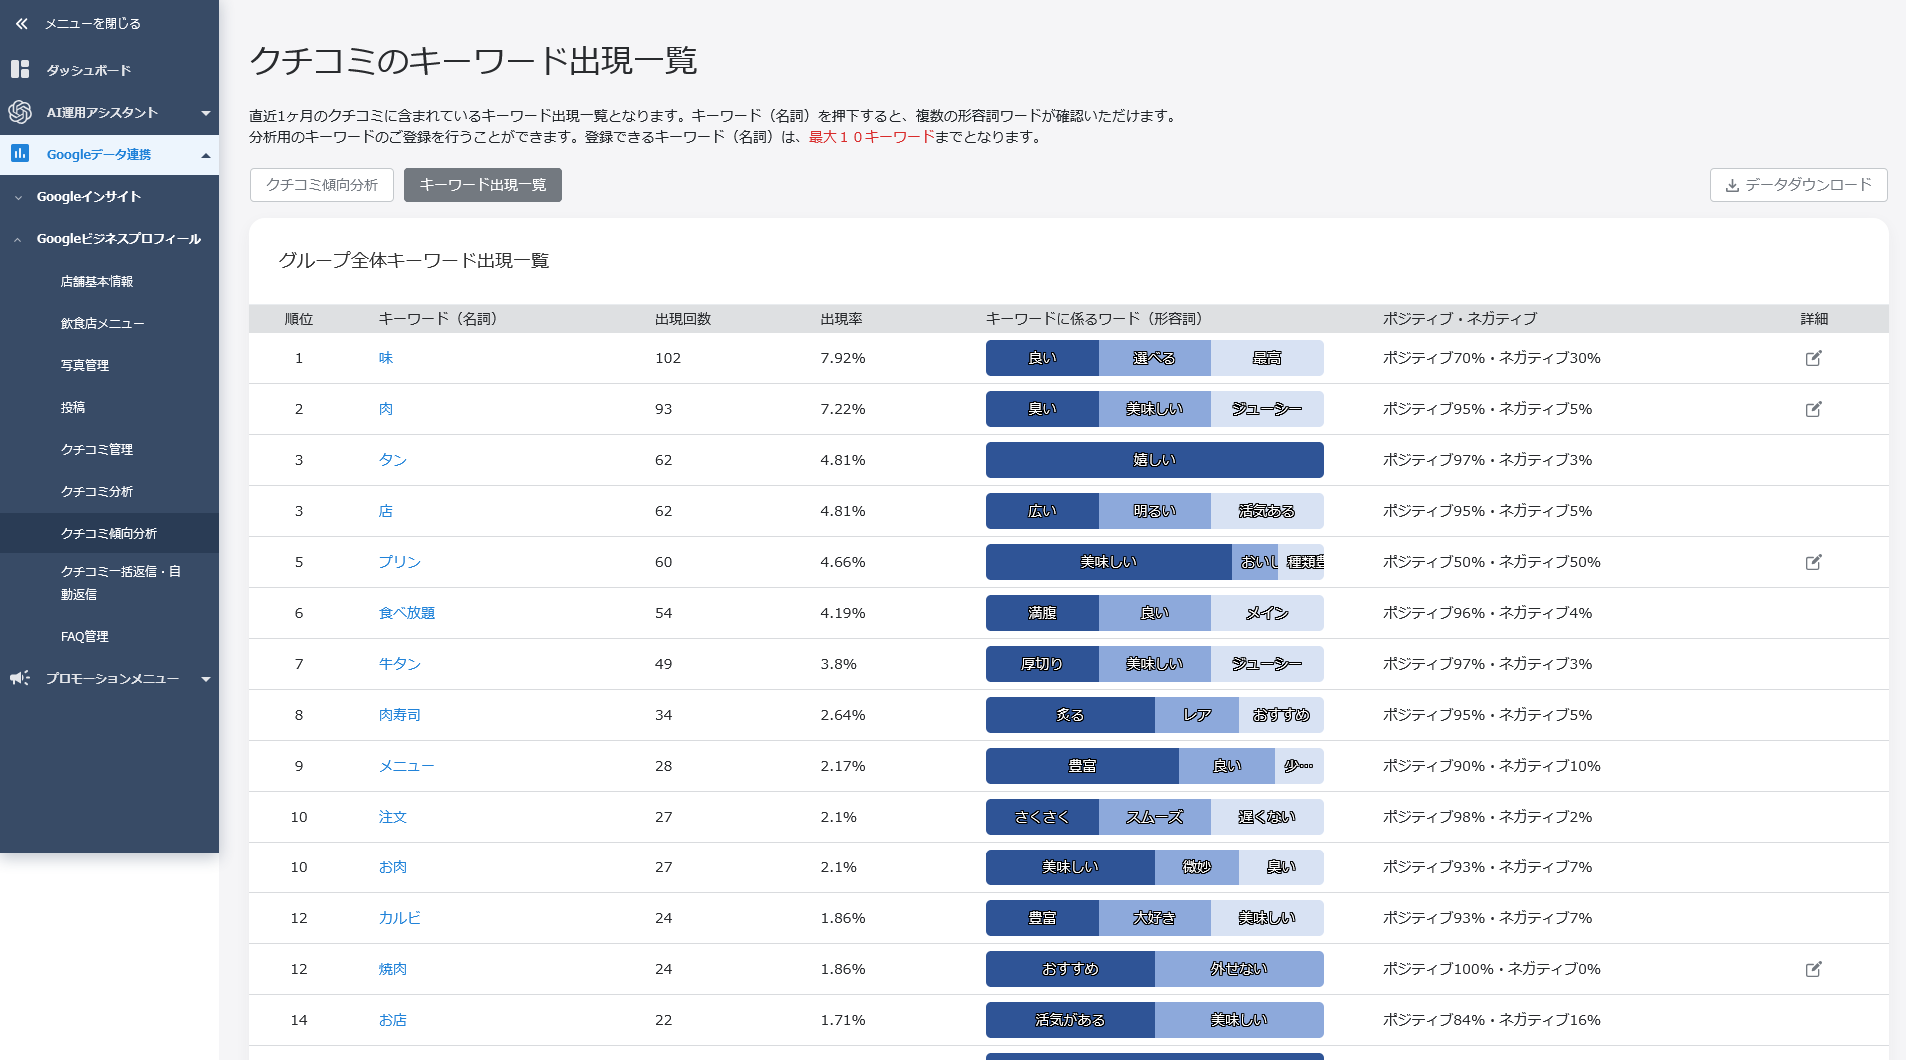Click the dashboard icon in sidebar

[x=20, y=69]
